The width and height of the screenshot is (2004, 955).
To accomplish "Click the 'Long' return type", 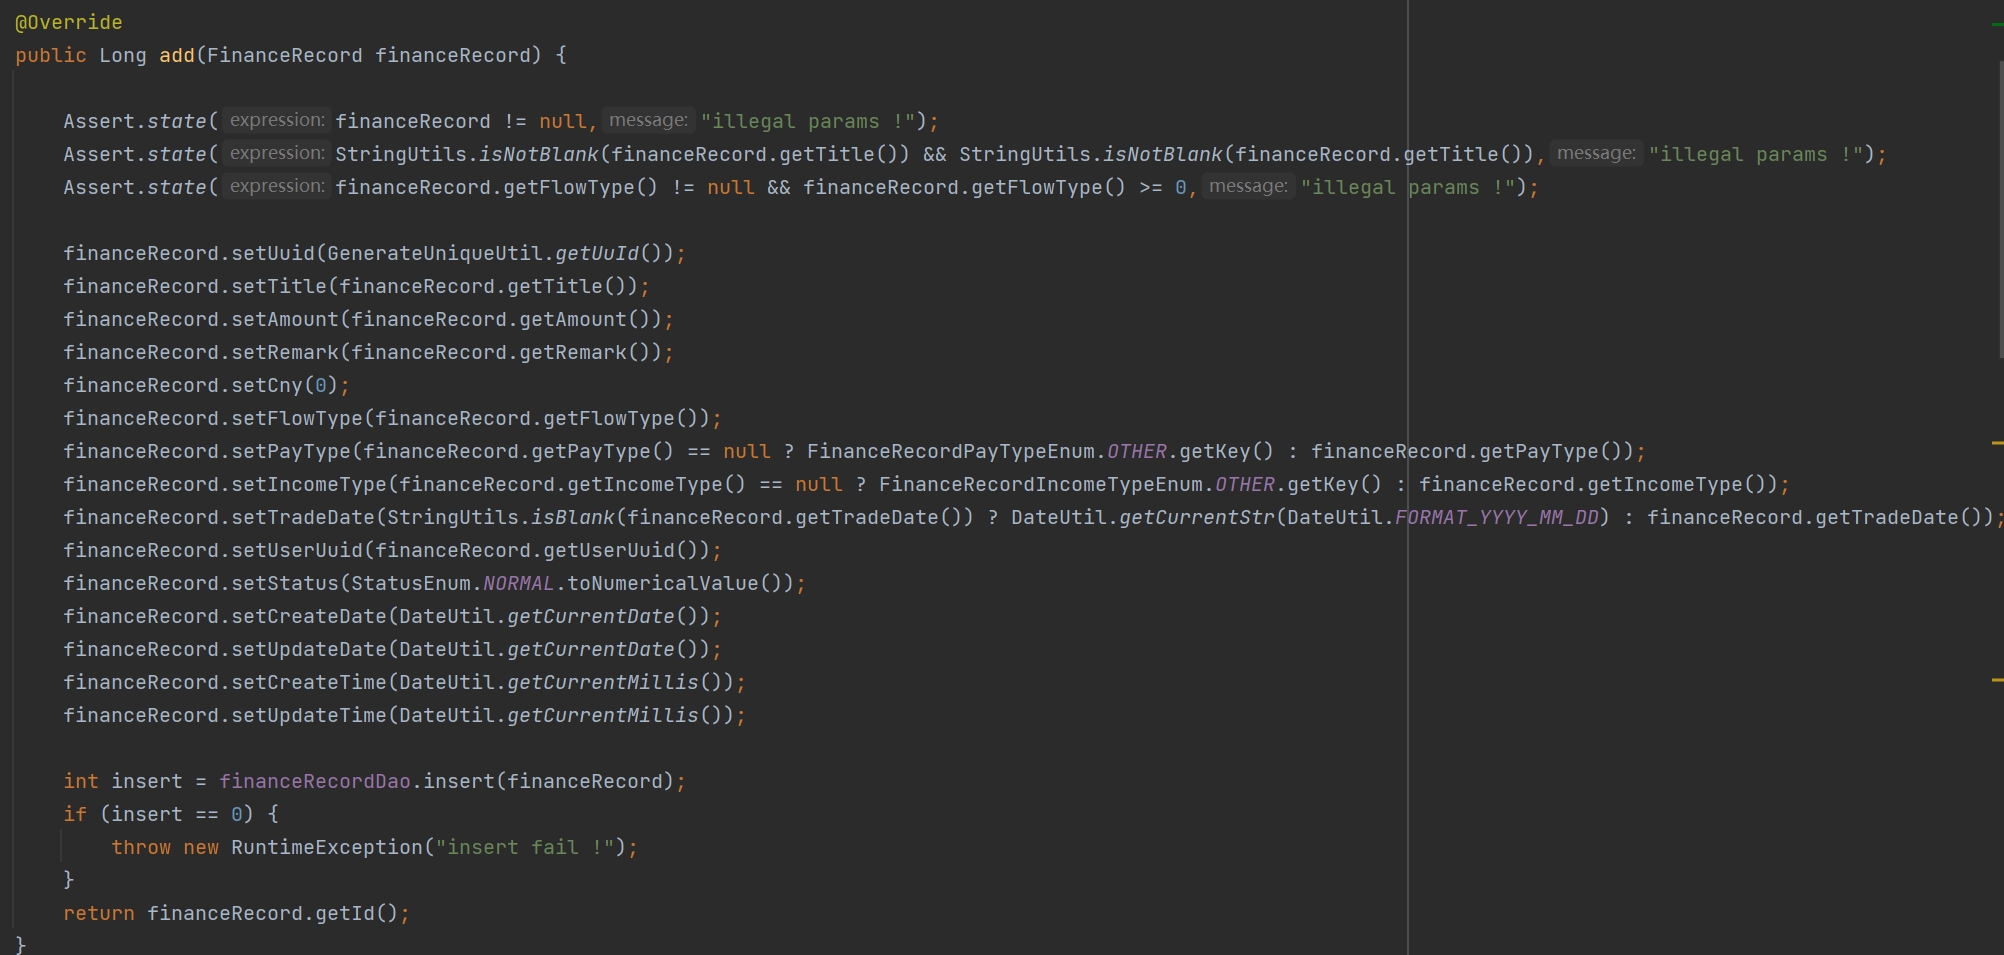I will [x=122, y=55].
